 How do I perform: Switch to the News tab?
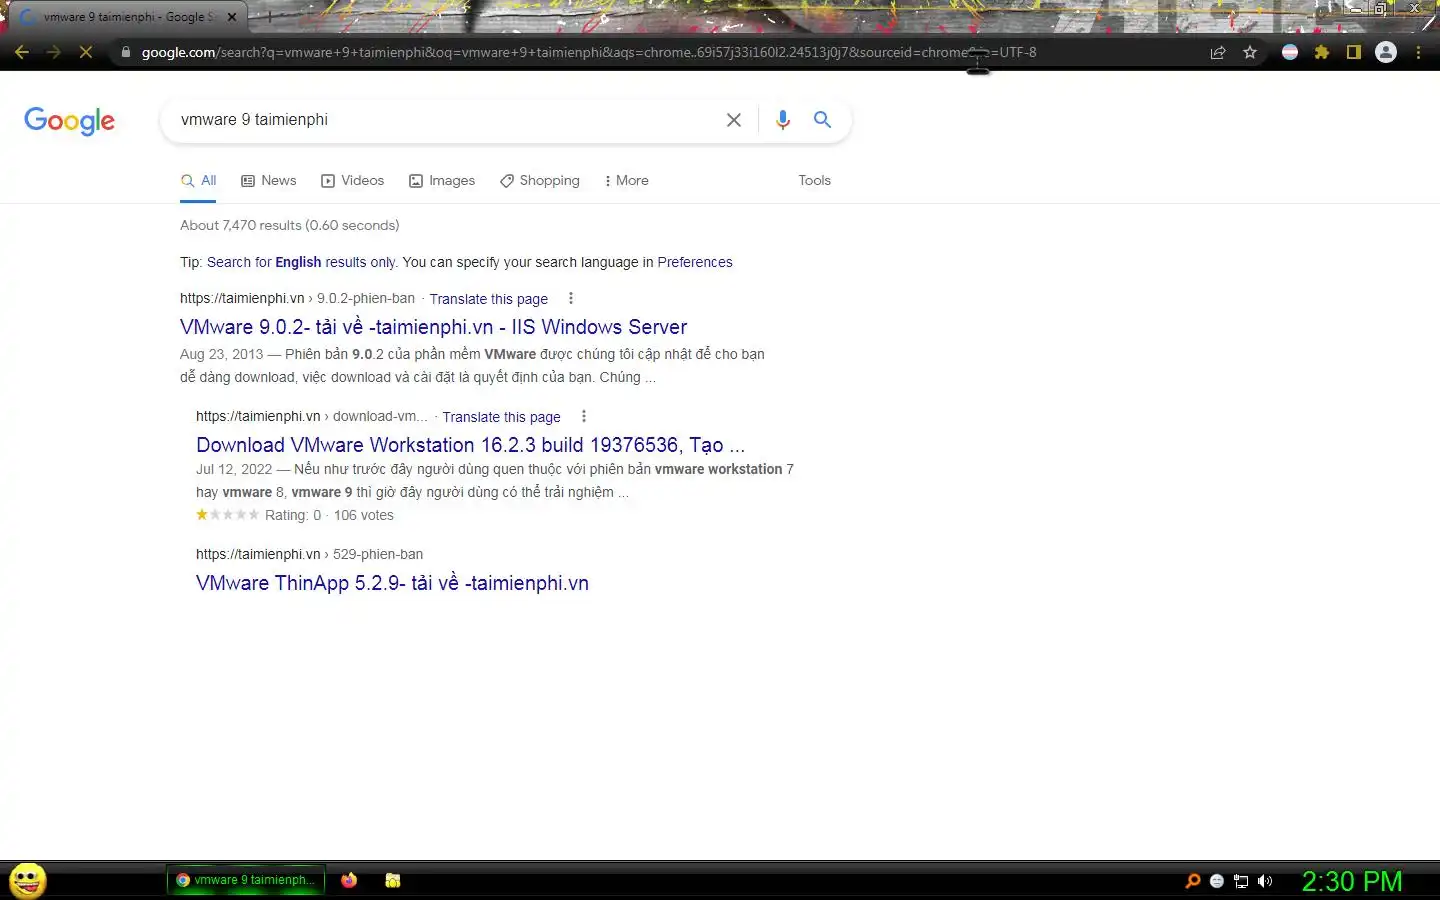(x=269, y=181)
